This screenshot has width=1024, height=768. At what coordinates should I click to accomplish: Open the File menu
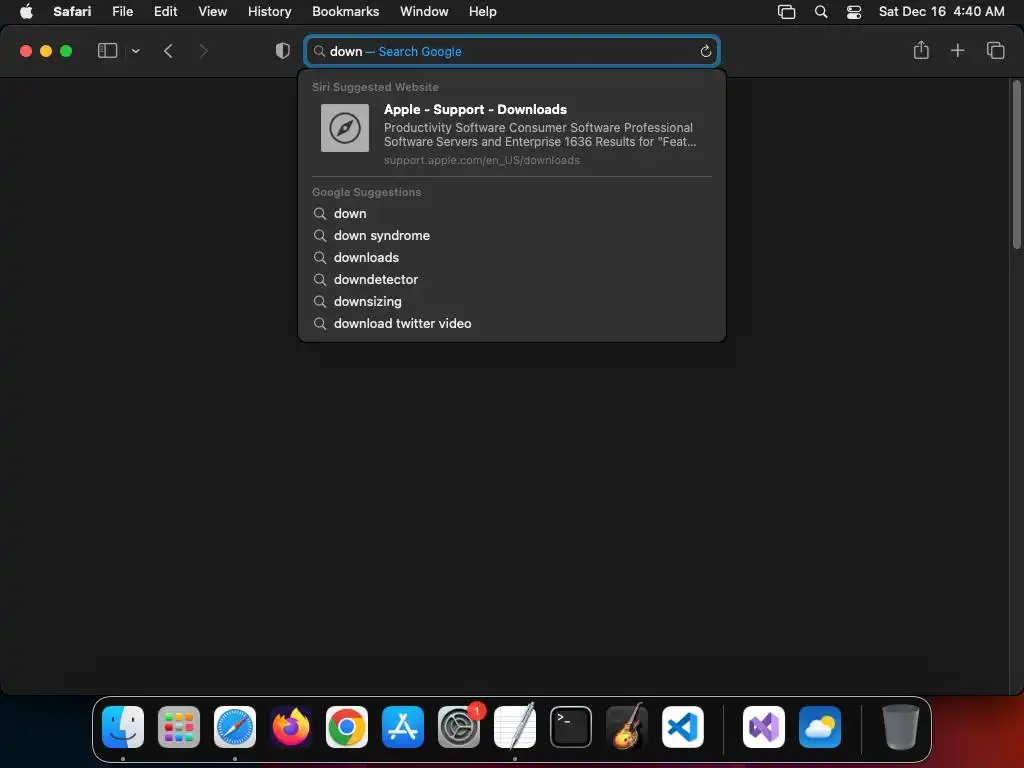(122, 11)
